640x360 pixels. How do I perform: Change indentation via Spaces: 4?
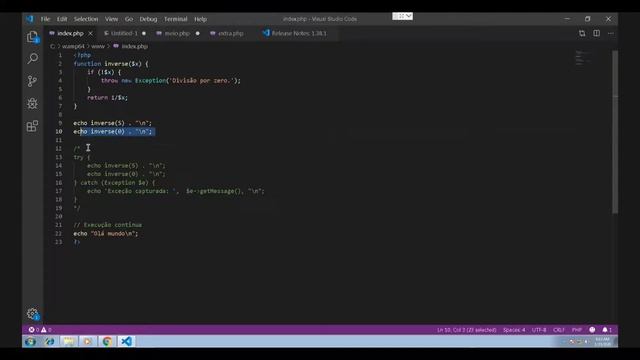pyautogui.click(x=514, y=330)
